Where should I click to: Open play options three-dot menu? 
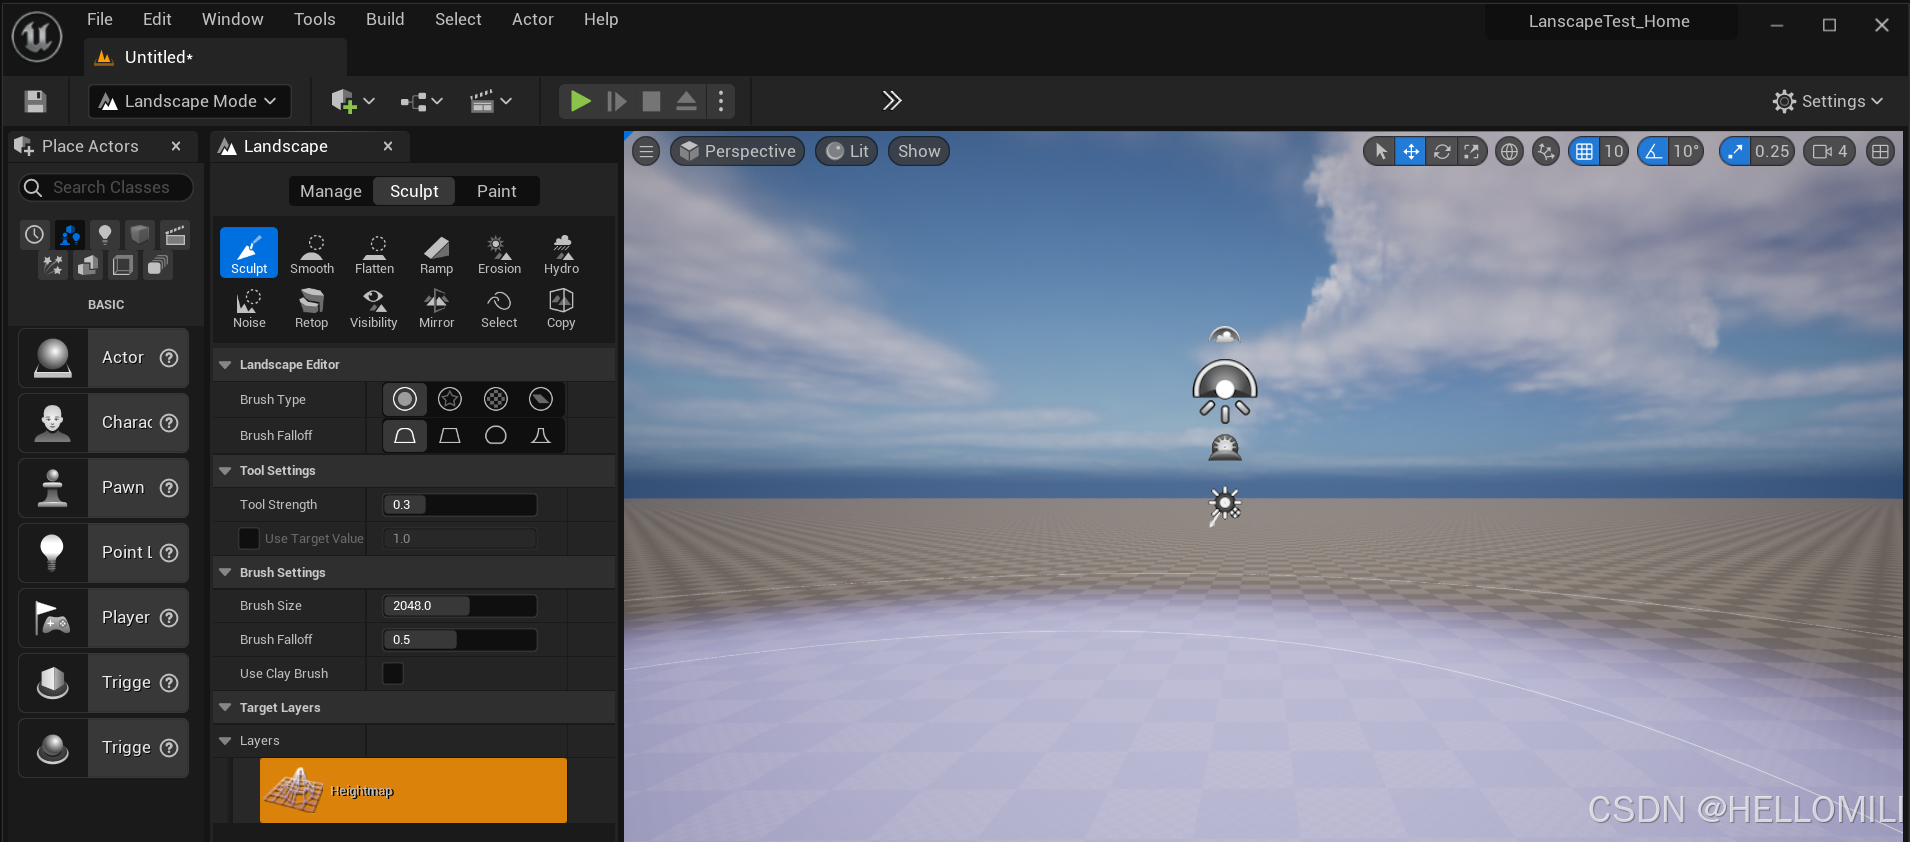point(721,101)
